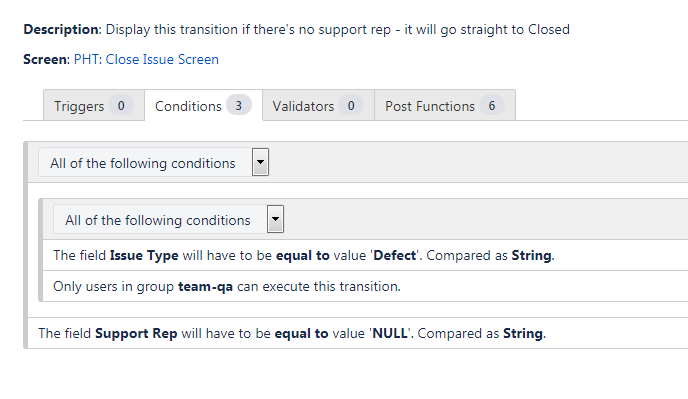Expand the nested conditions dropdown arrow
Viewport: 688px width, 399px height.
pyautogui.click(x=275, y=219)
